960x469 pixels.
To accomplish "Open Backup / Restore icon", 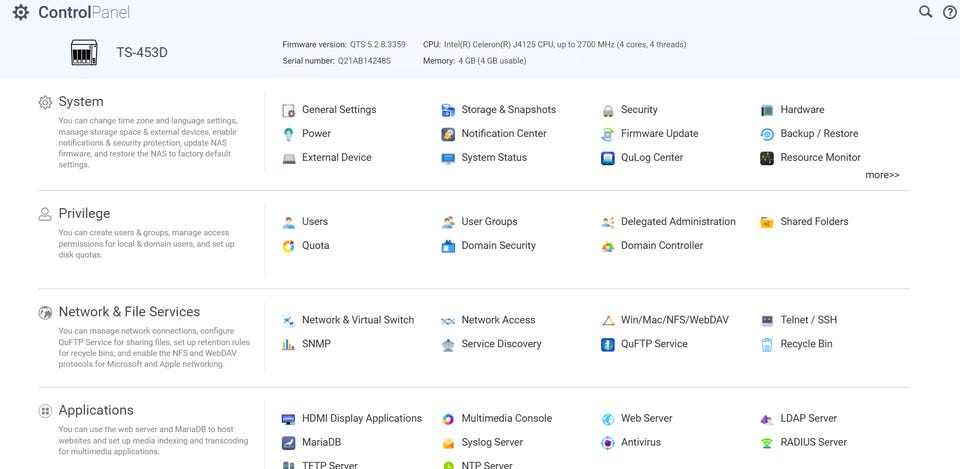I will pos(767,134).
